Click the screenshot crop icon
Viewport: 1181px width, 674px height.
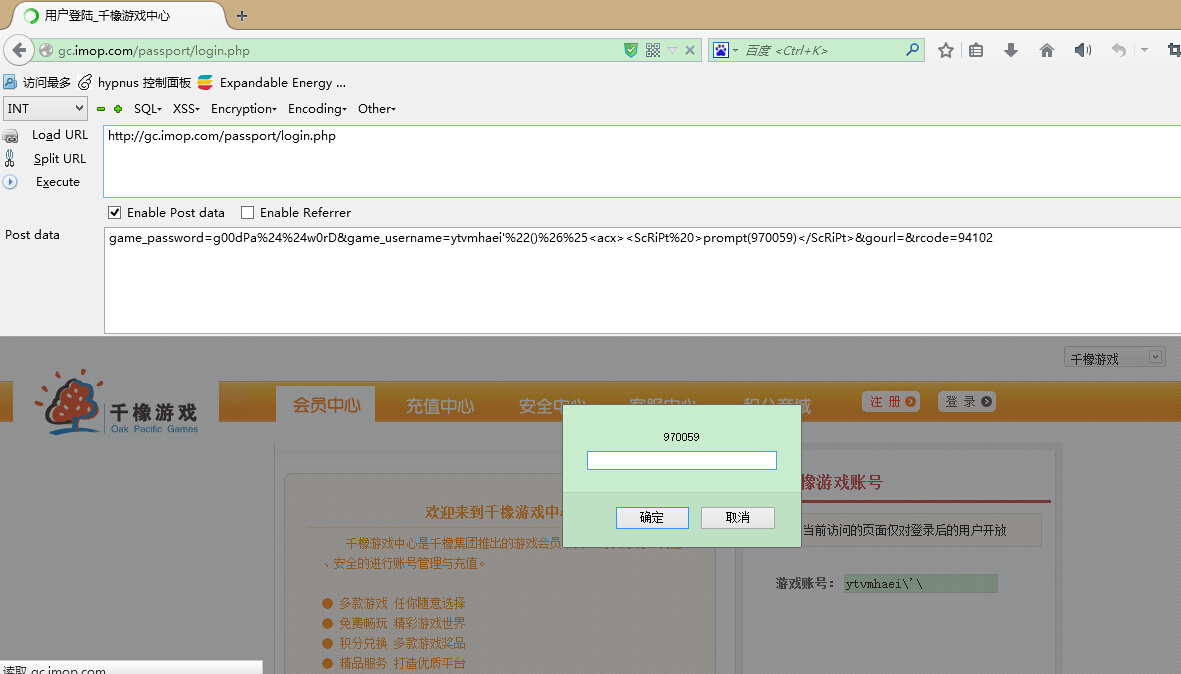point(1173,50)
